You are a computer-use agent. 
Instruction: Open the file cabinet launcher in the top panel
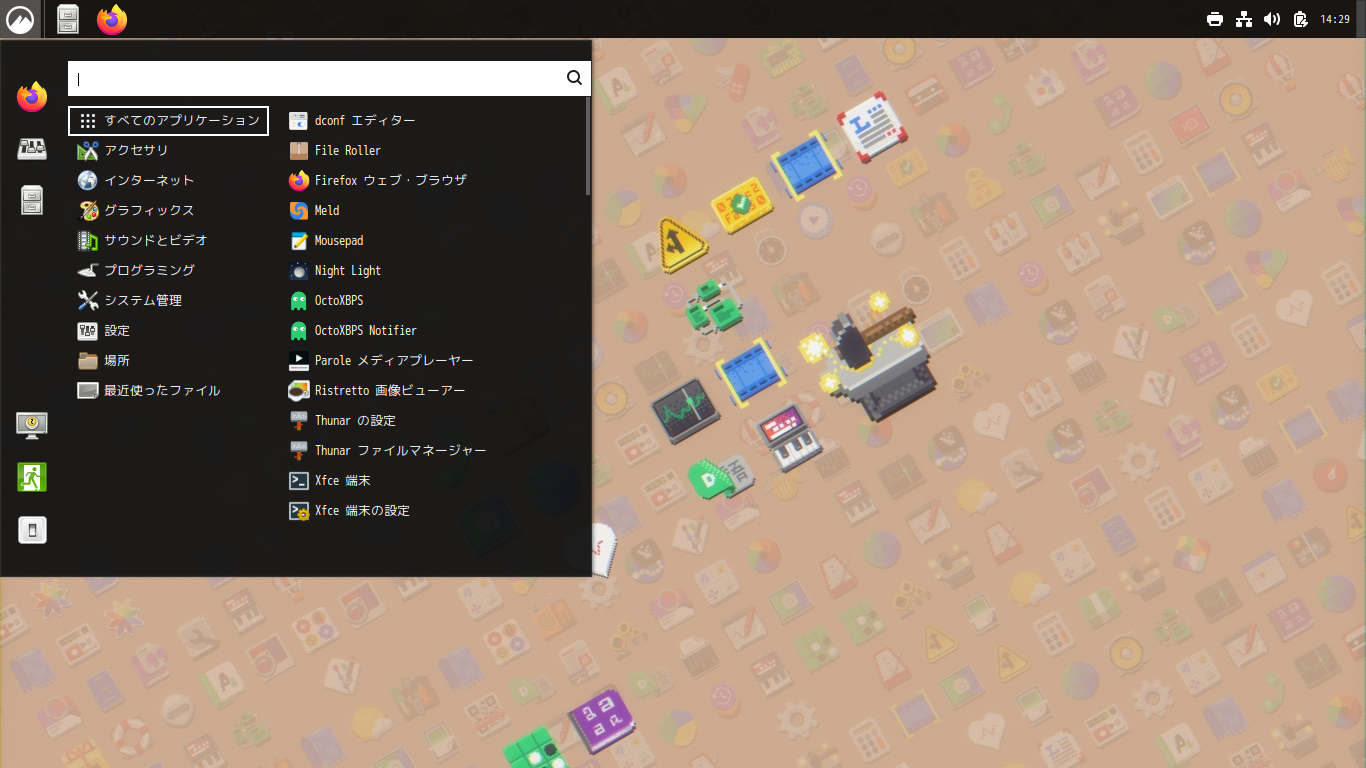point(68,19)
